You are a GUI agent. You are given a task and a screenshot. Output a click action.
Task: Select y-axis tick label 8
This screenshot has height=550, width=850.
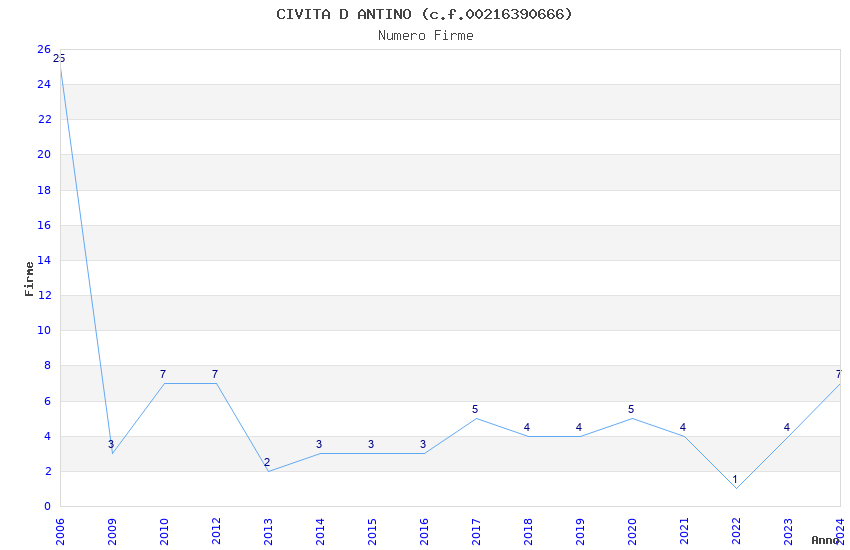[x=48, y=365]
